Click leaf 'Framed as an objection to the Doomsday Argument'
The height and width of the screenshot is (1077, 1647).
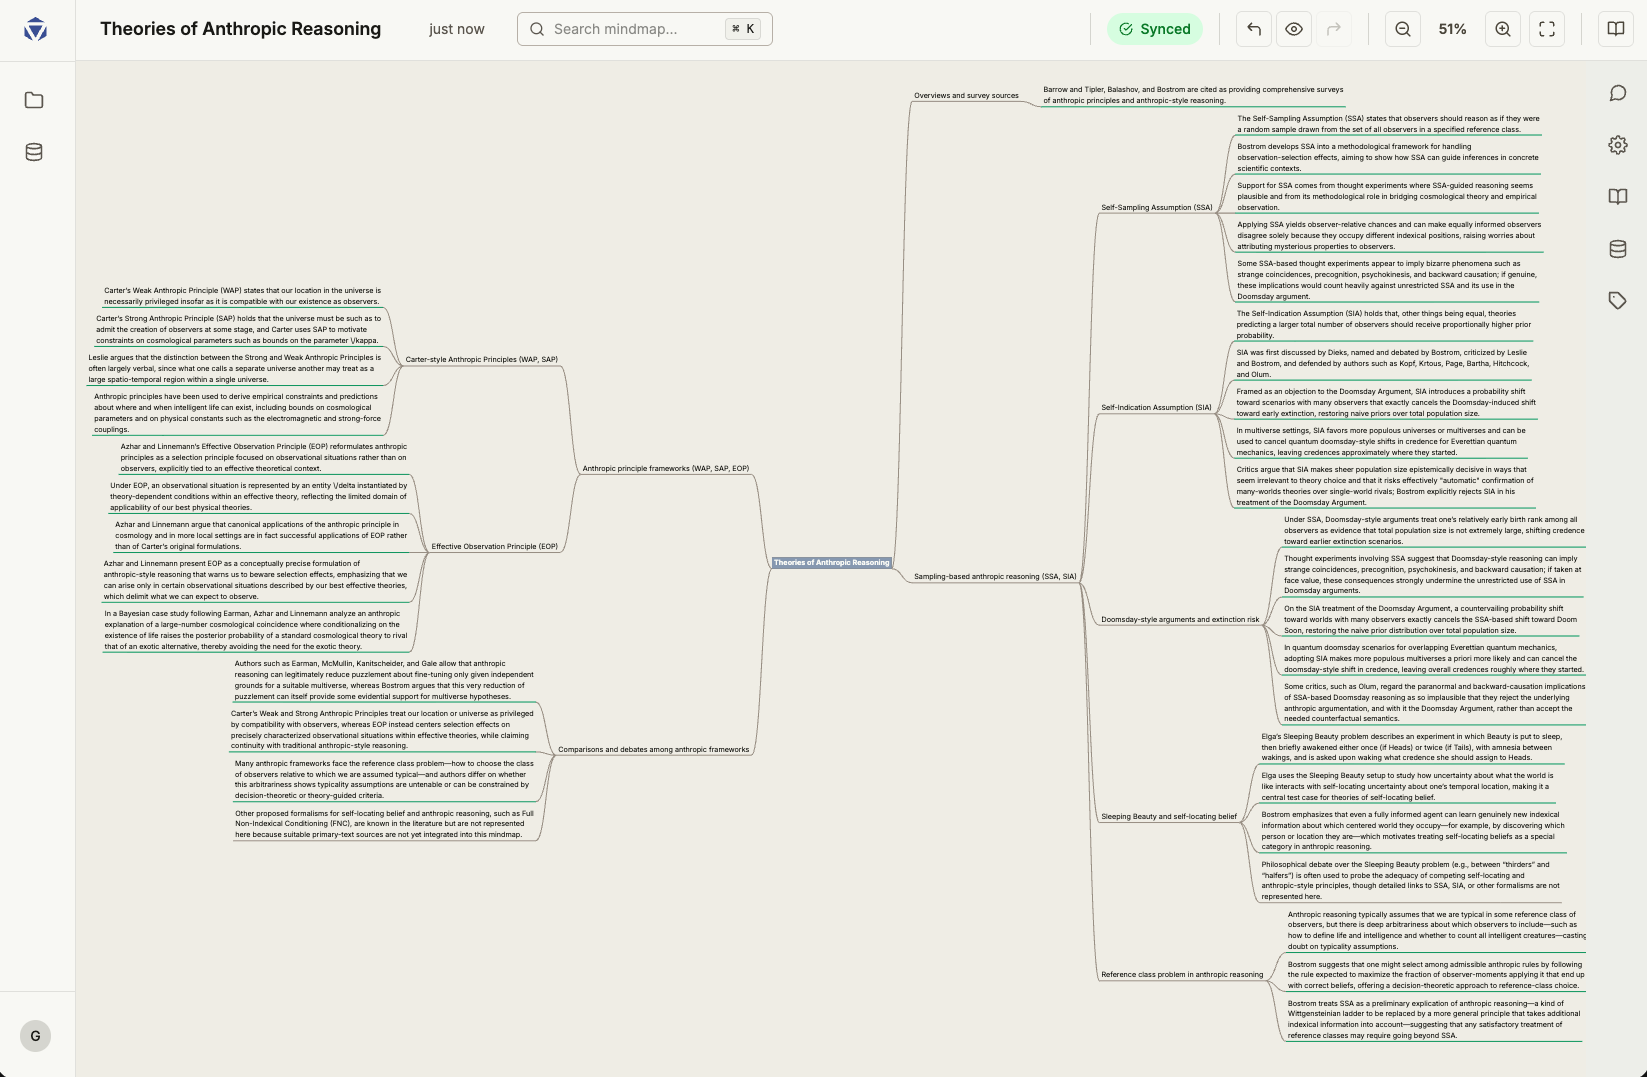click(1386, 403)
